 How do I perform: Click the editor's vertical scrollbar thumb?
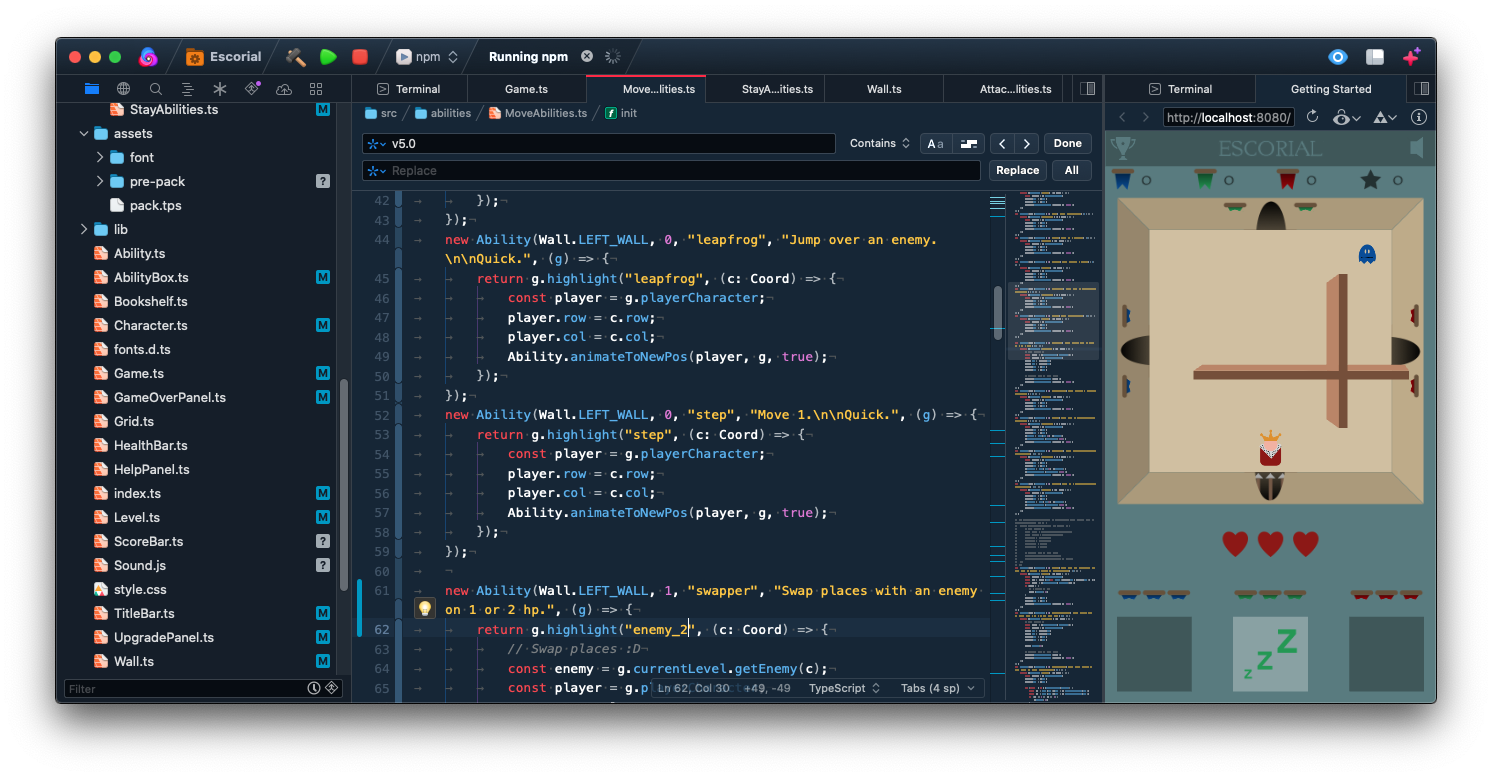click(997, 312)
